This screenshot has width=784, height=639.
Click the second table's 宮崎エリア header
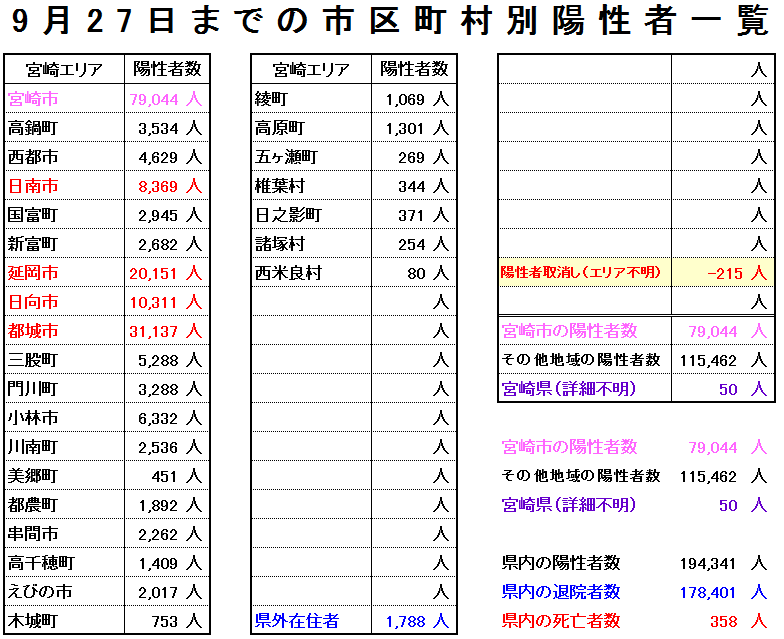pos(311,70)
